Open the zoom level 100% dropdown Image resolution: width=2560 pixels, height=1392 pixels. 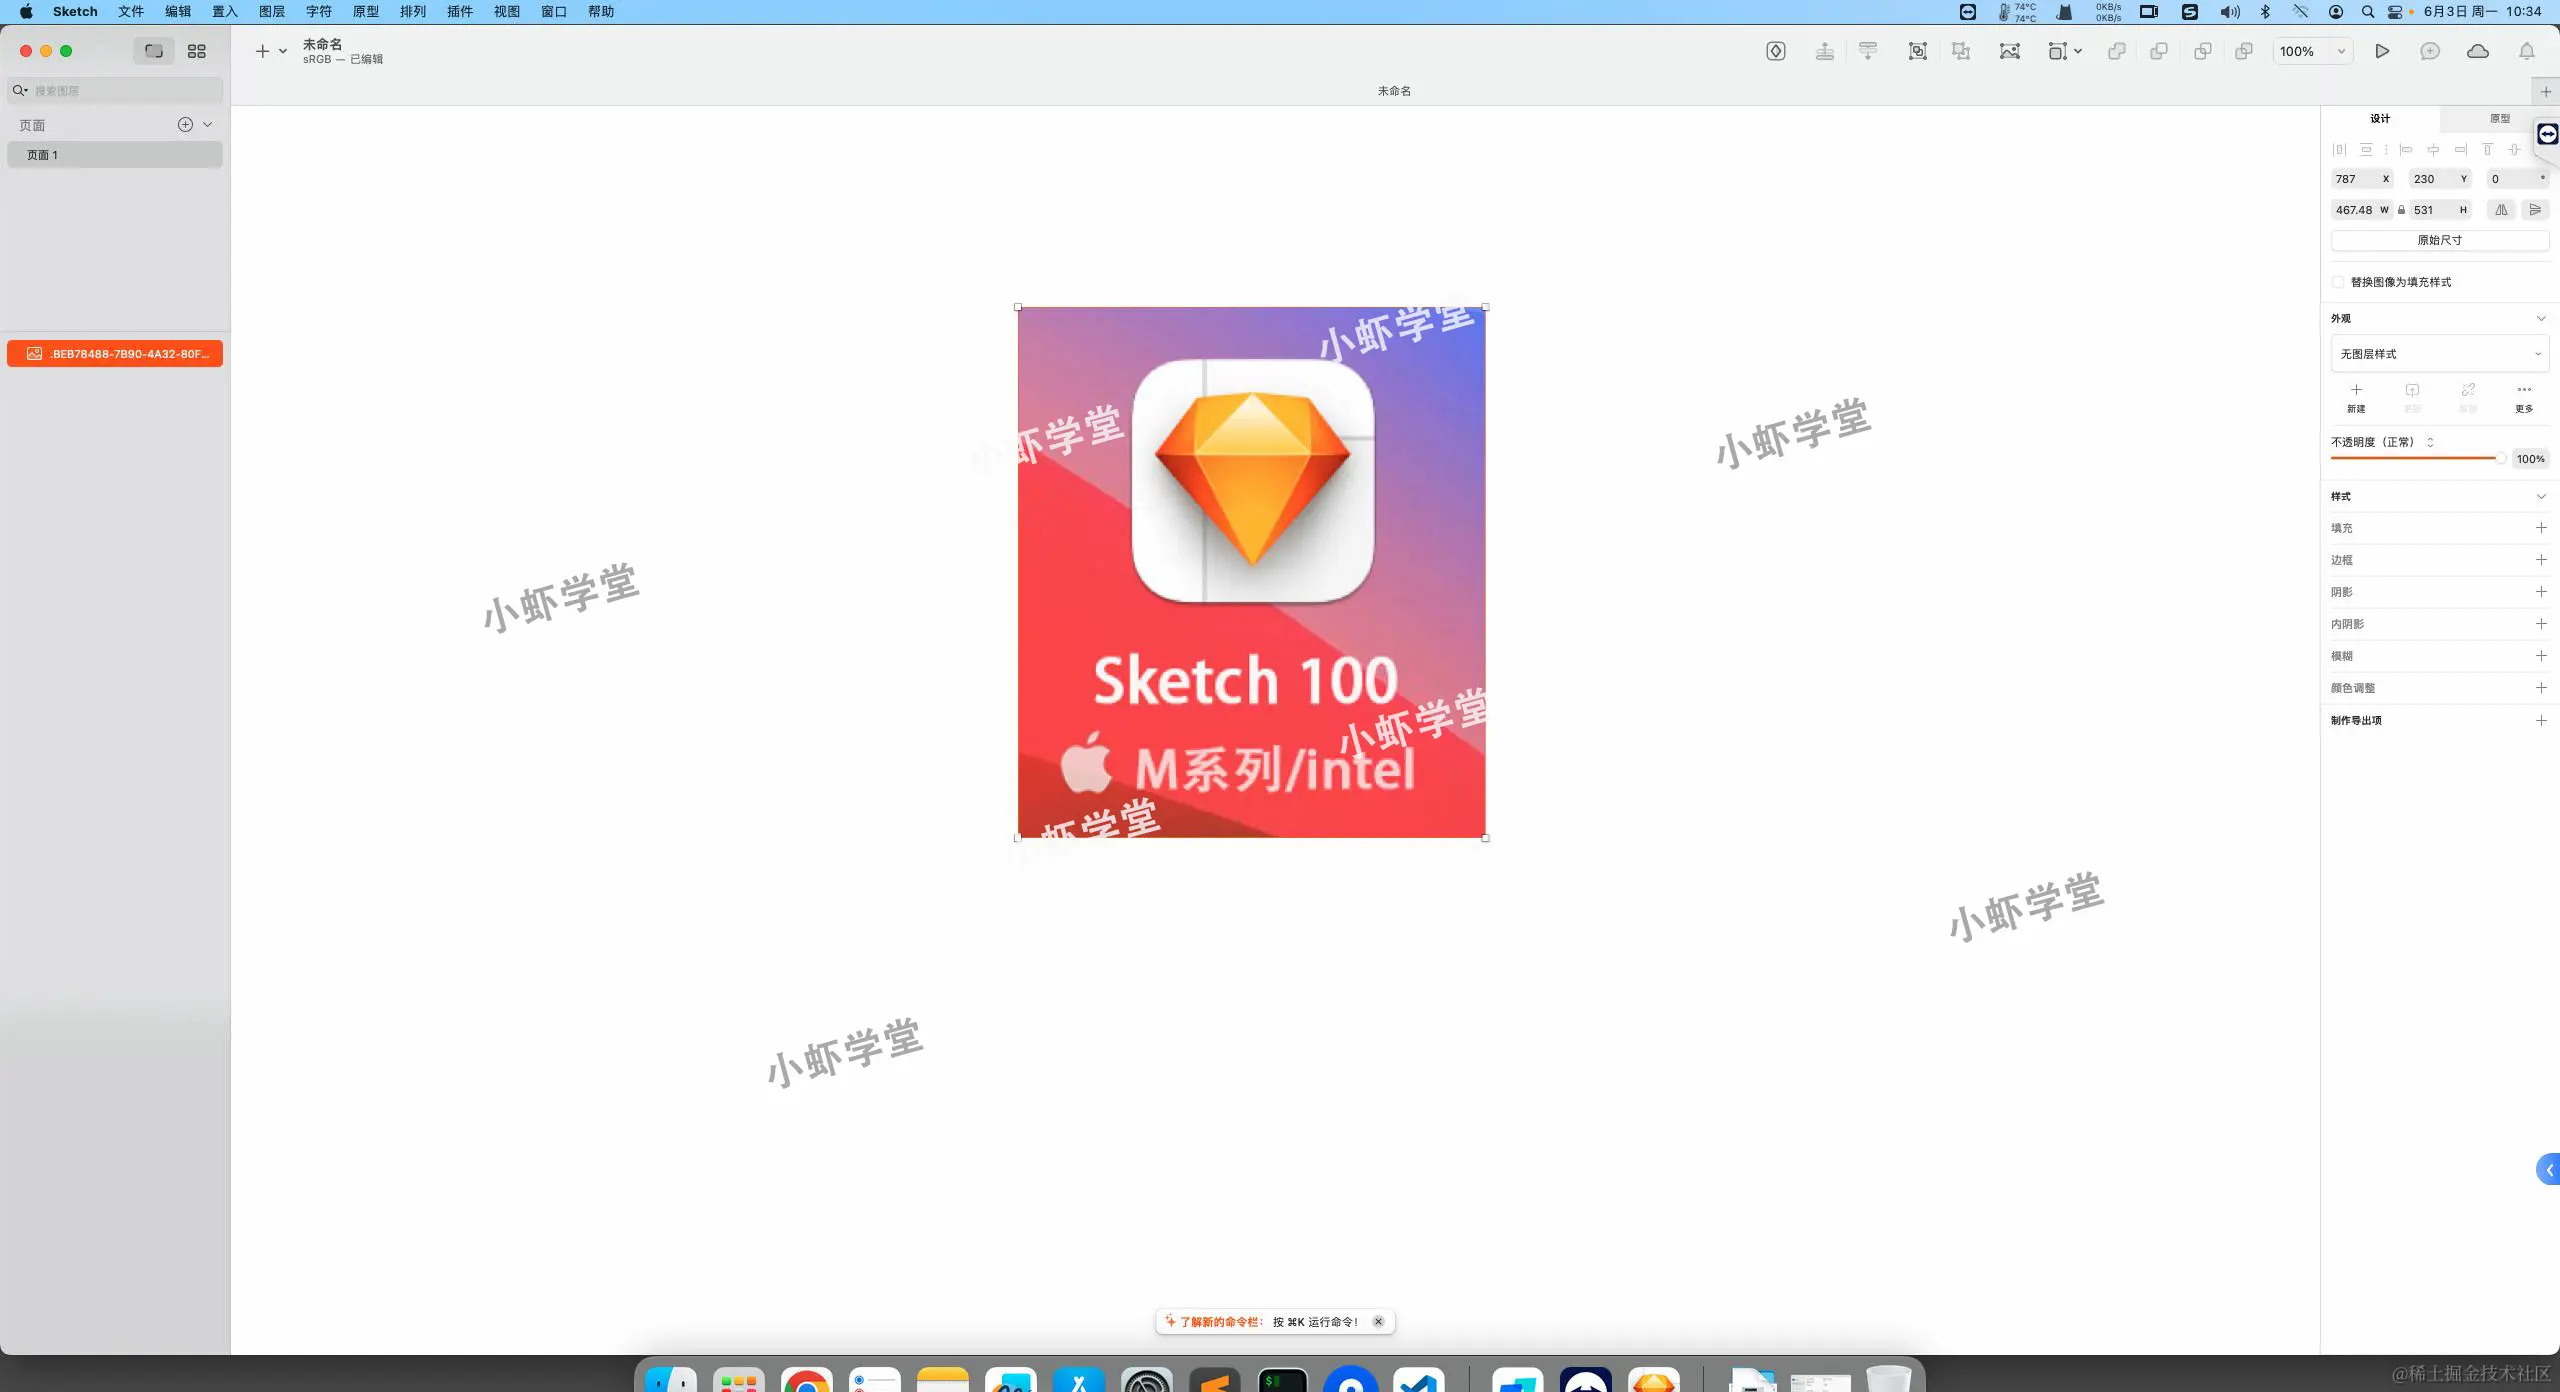[x=2339, y=51]
